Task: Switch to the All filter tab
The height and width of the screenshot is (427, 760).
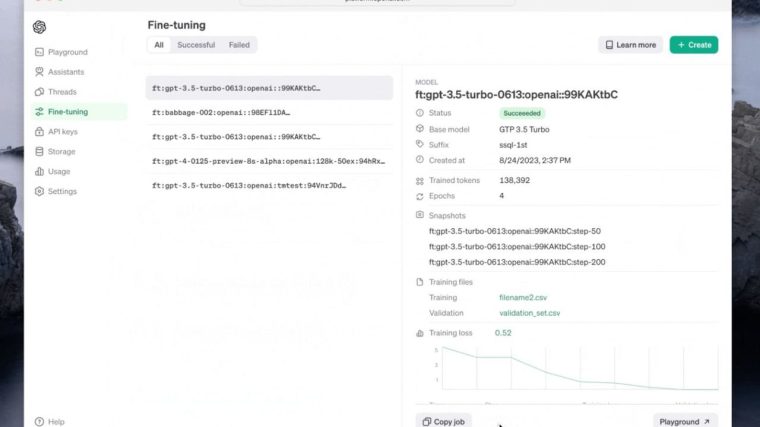Action: pos(158,45)
